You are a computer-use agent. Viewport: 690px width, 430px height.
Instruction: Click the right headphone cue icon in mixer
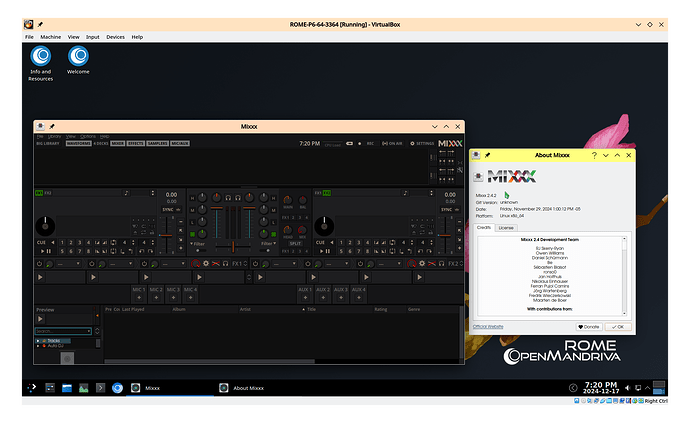[x=238, y=198]
